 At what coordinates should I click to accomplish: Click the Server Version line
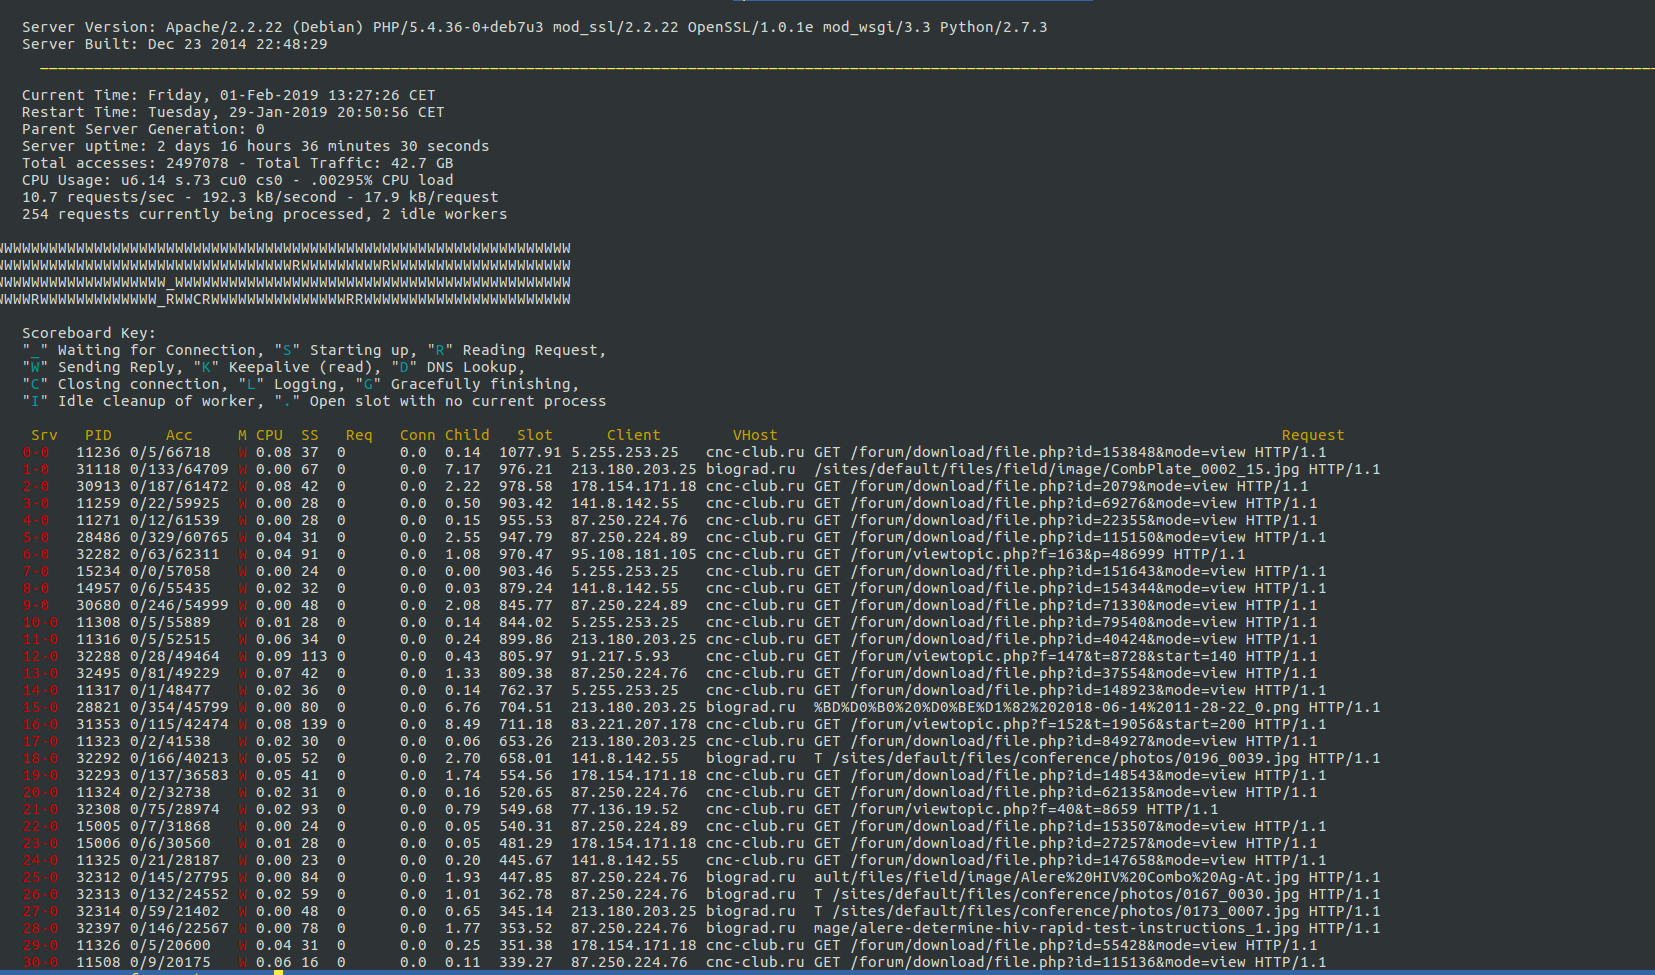(534, 27)
